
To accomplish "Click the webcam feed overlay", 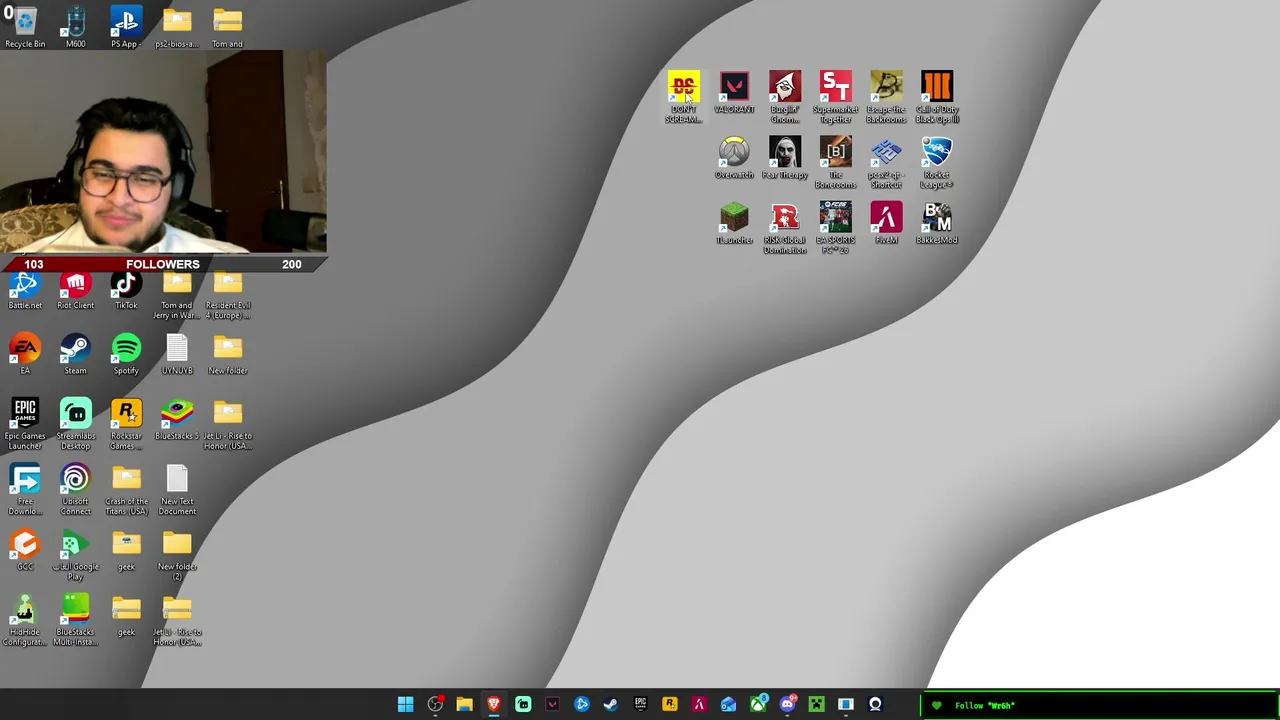I will [163, 153].
